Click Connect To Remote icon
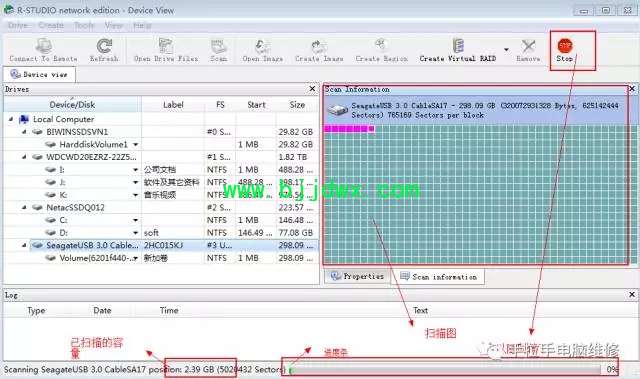This screenshot has height=379, width=640. coord(44,46)
